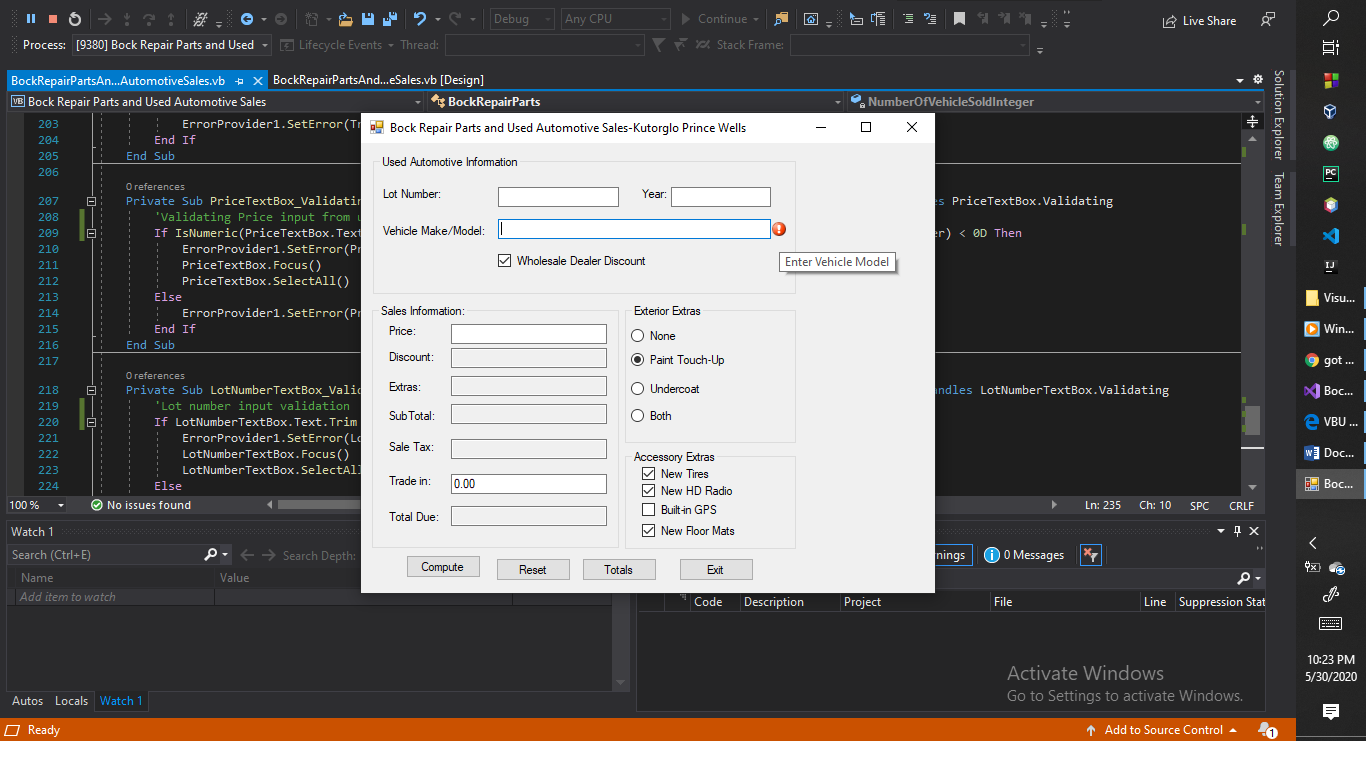Pin the Error List panel
1366x768 pixels.
(1238, 531)
